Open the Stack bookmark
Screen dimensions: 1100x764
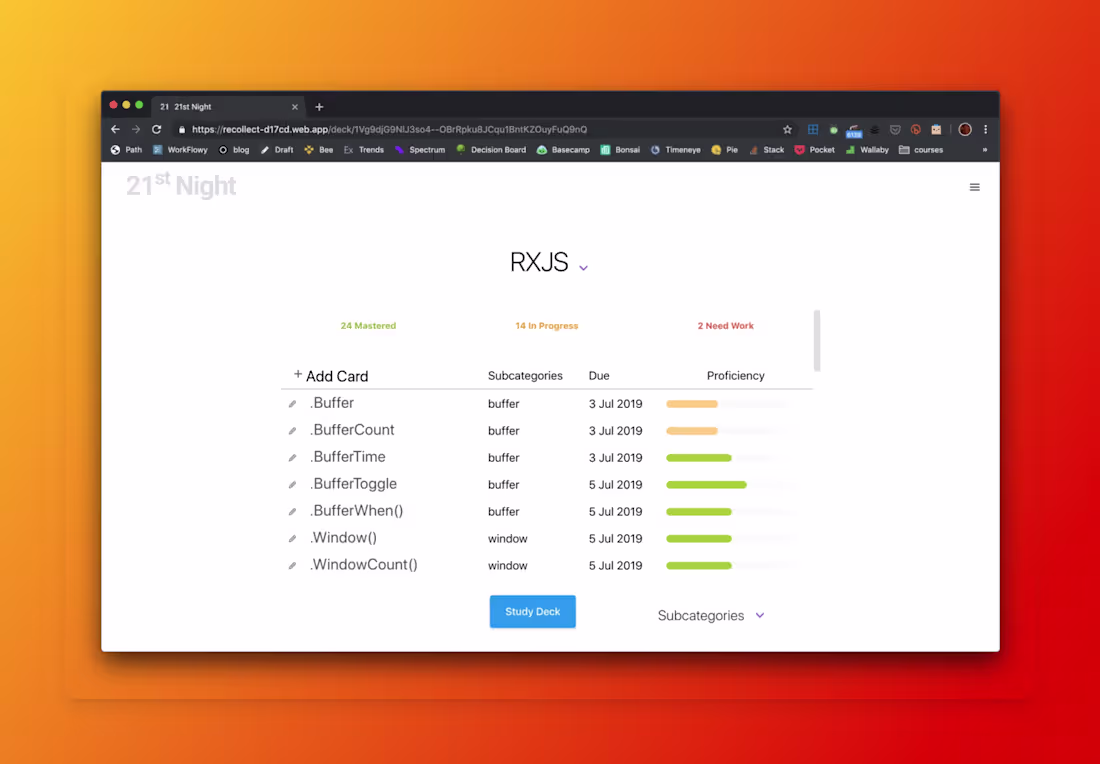(766, 149)
